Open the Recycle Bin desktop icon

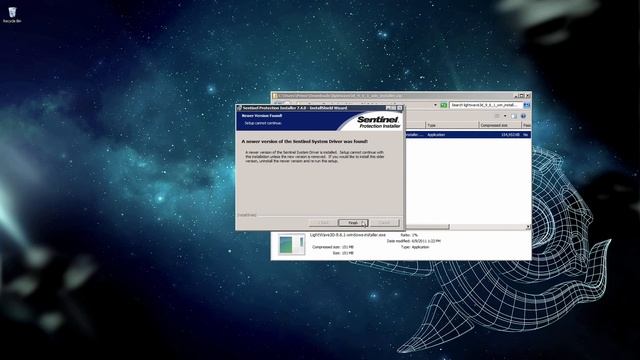pyautogui.click(x=12, y=15)
